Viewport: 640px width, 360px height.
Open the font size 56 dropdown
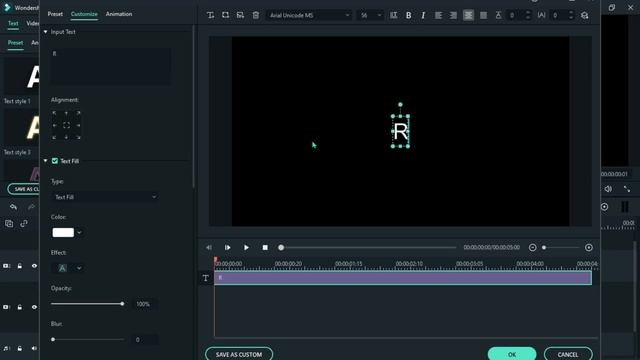[370, 16]
